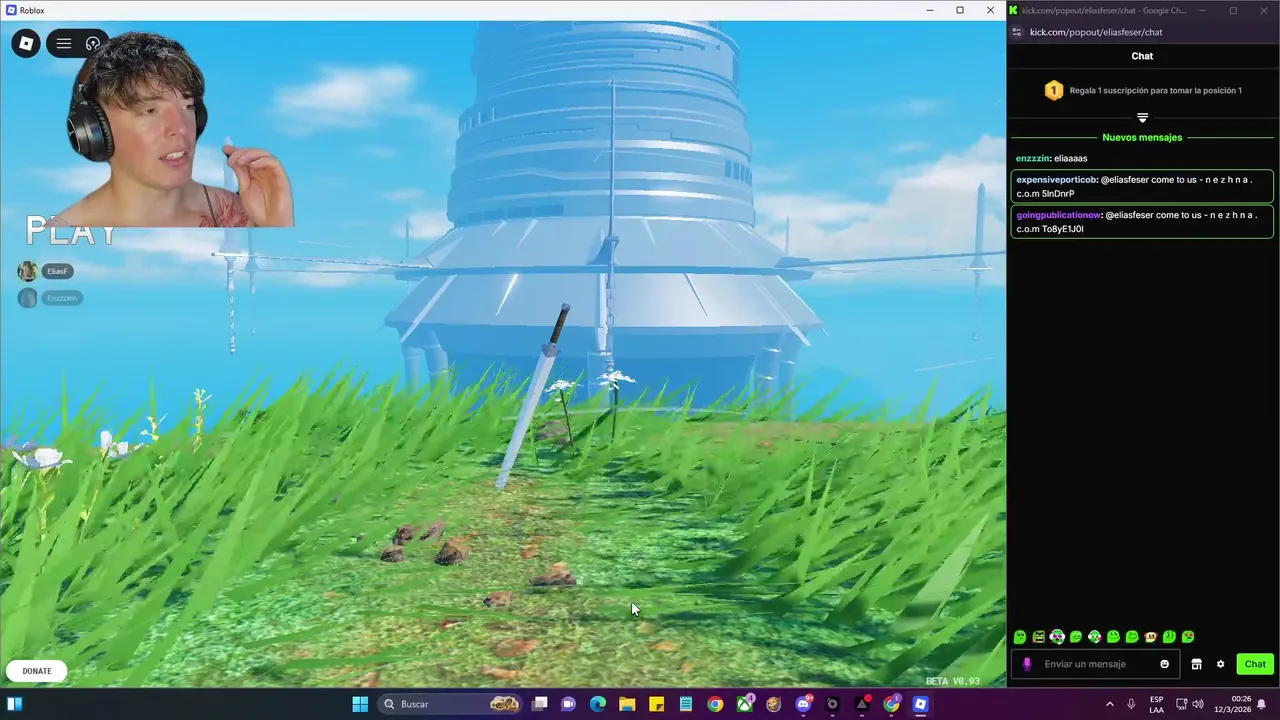Open the Roblox logo menu button

point(26,43)
